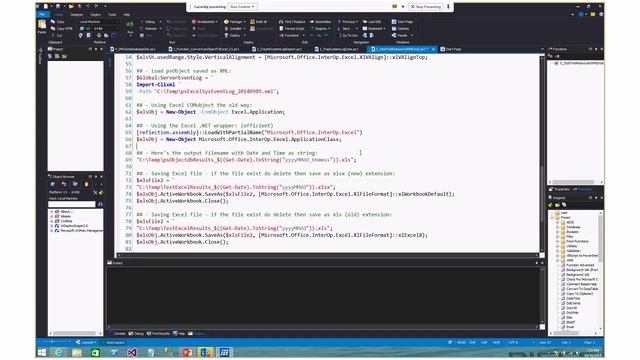
Task: Click the Windows Start button
Action: 42,352
